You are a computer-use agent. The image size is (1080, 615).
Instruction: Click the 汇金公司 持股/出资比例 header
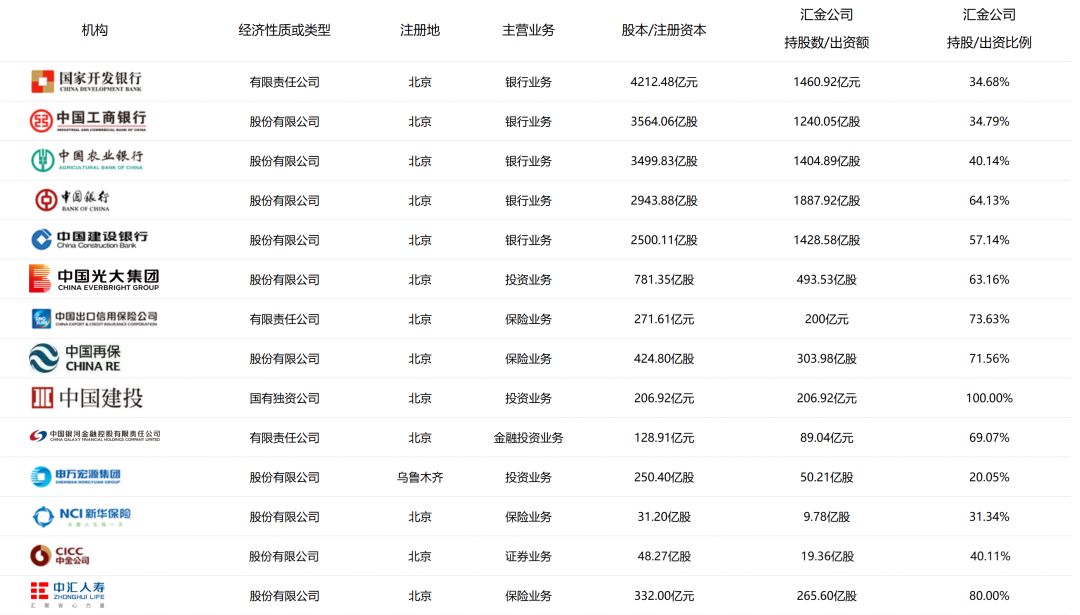coord(989,28)
